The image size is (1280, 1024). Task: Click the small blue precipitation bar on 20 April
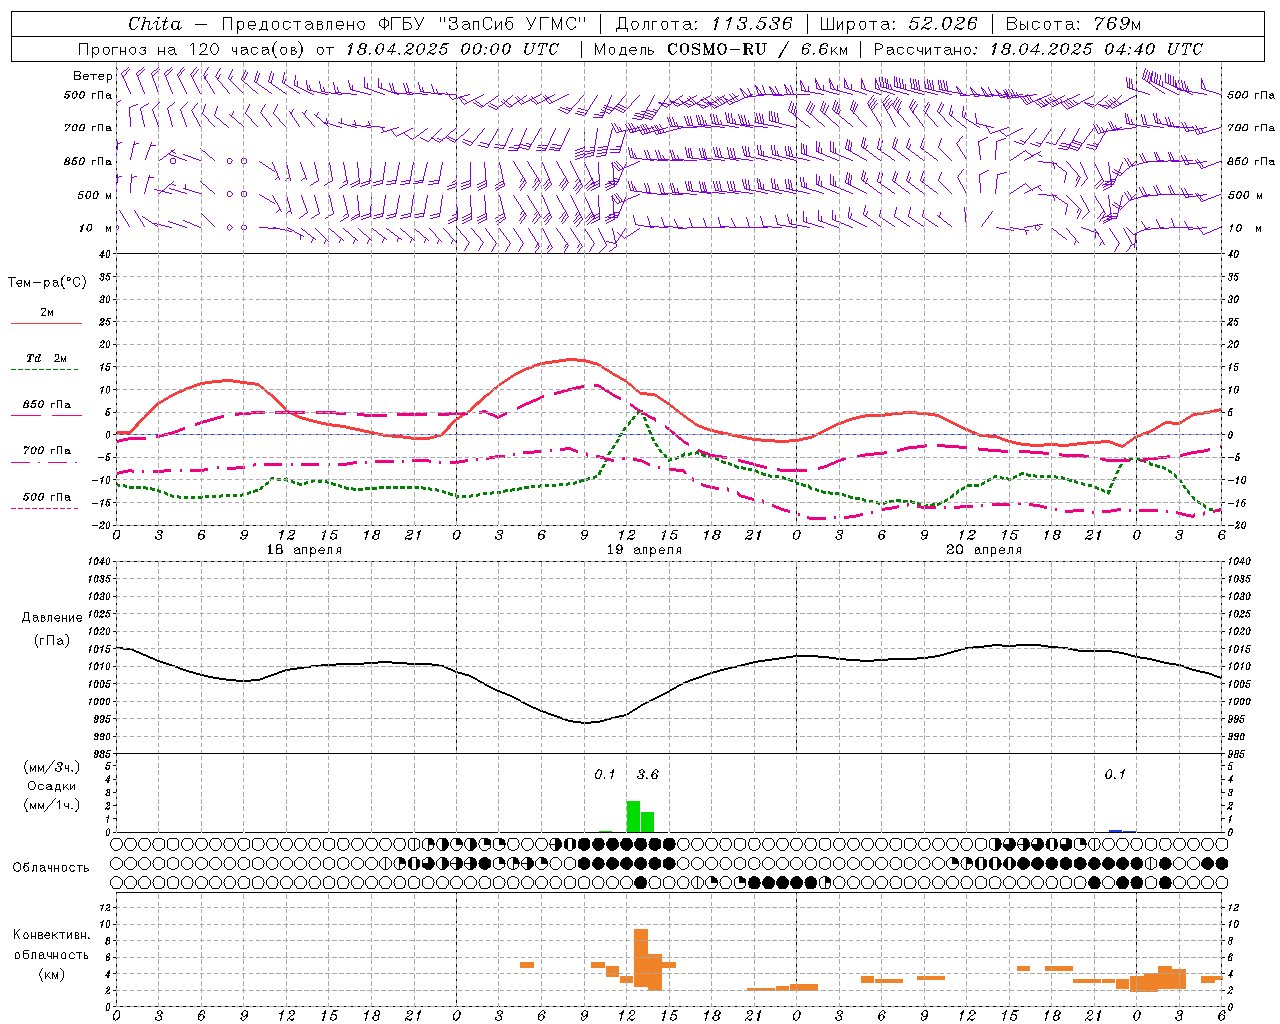click(1115, 831)
